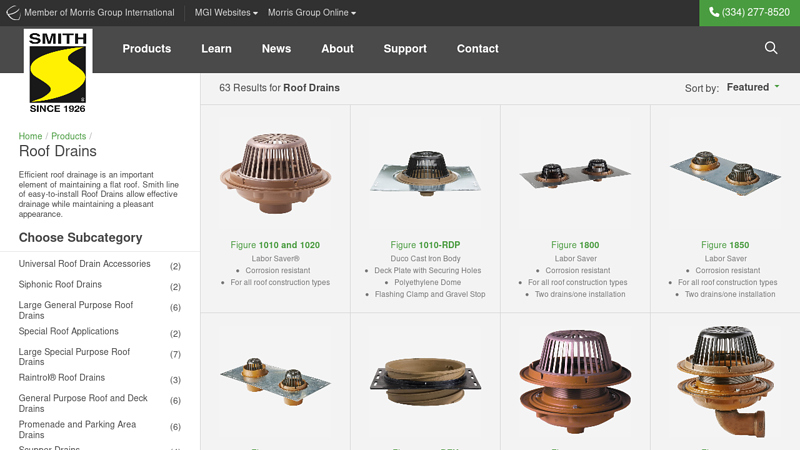This screenshot has width=800, height=450.
Task: Open the Sort by Featured dropdown
Action: 753,87
